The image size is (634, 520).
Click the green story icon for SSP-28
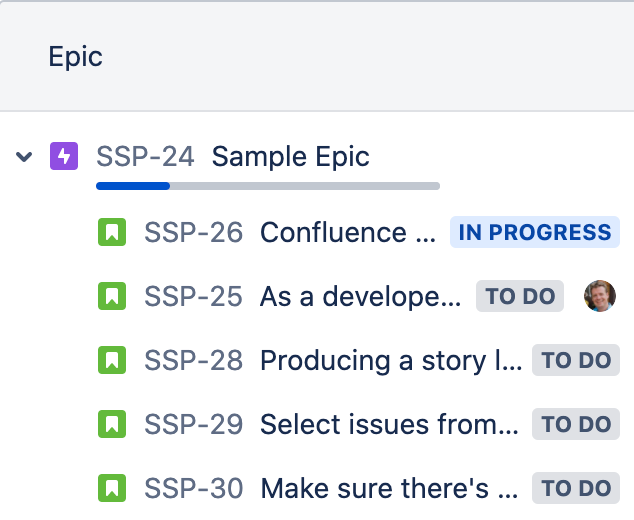pyautogui.click(x=112, y=360)
